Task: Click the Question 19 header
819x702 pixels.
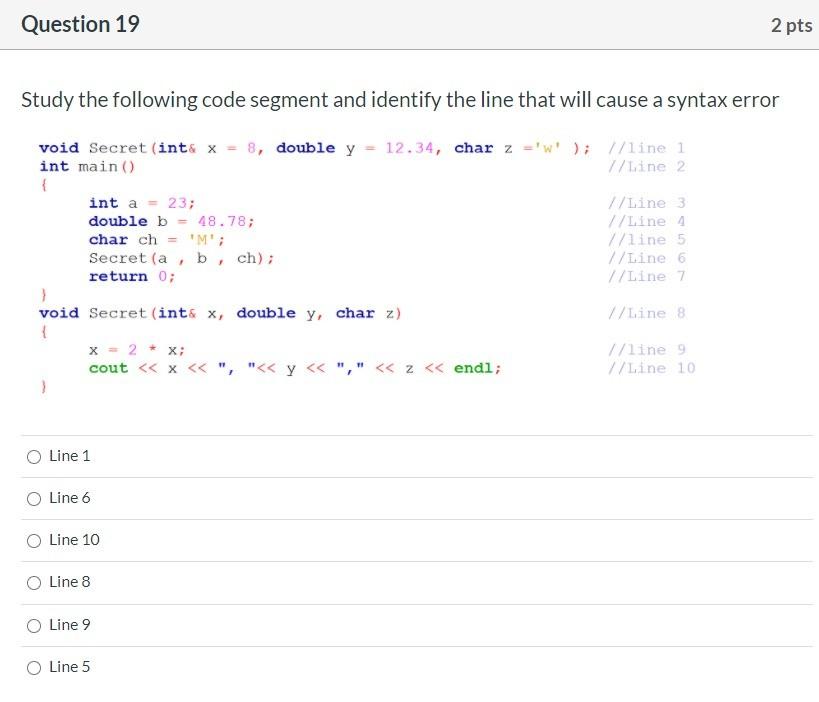Action: (x=80, y=24)
